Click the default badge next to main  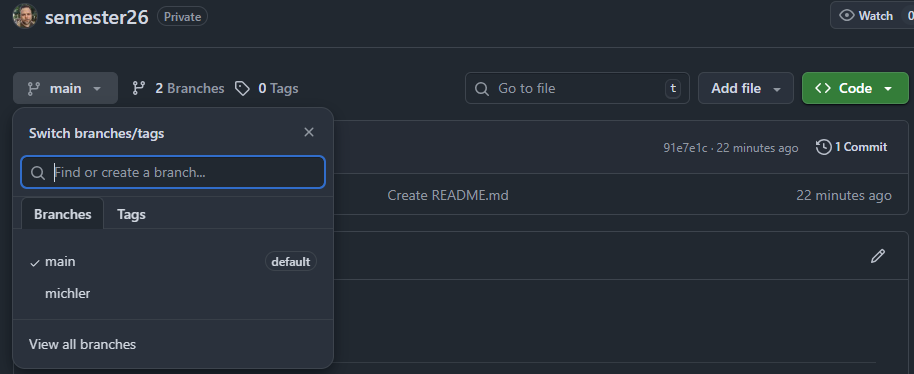coord(291,262)
